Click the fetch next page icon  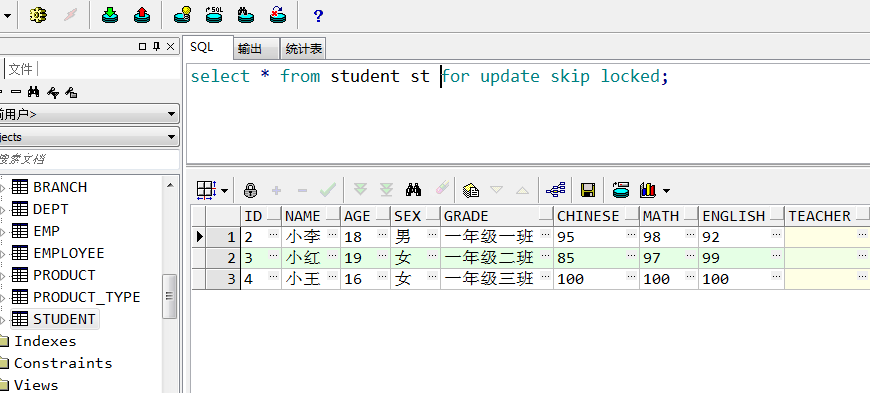pyautogui.click(x=361, y=190)
